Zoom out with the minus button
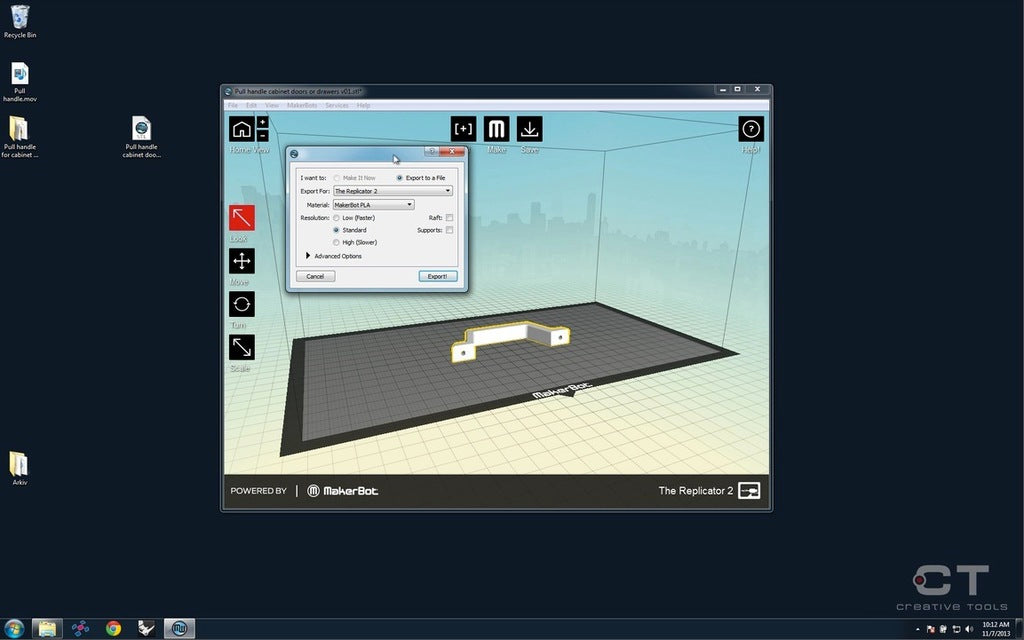1024x640 pixels. click(262, 135)
